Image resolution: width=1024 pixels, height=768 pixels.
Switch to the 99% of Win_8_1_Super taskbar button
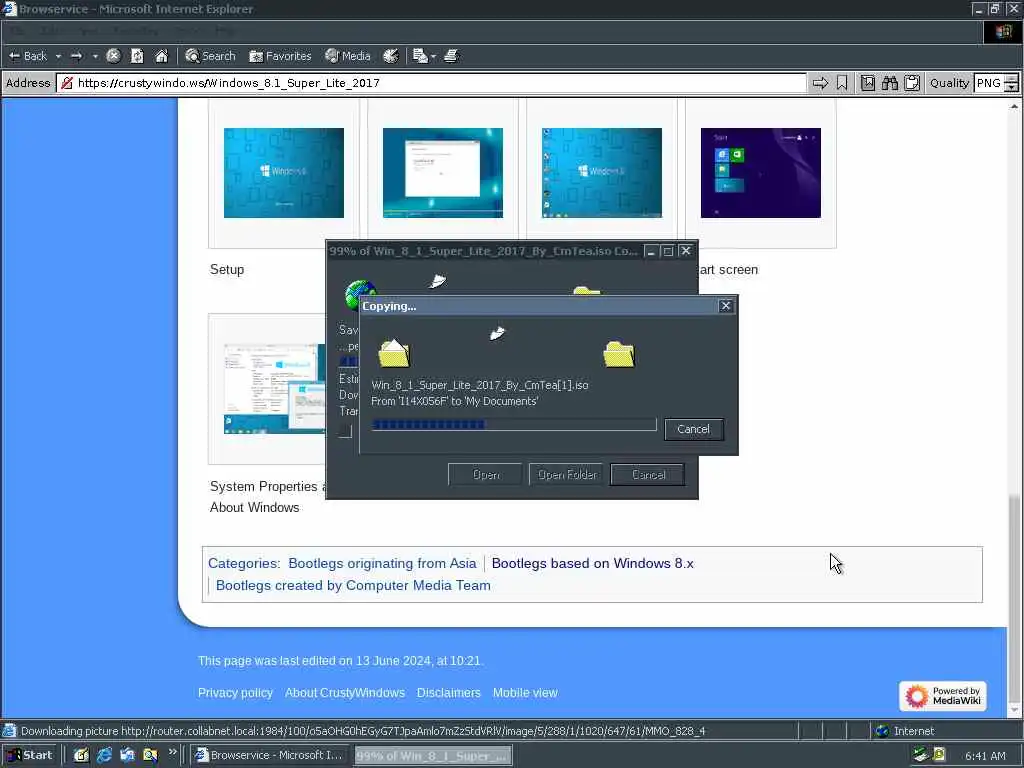click(434, 756)
